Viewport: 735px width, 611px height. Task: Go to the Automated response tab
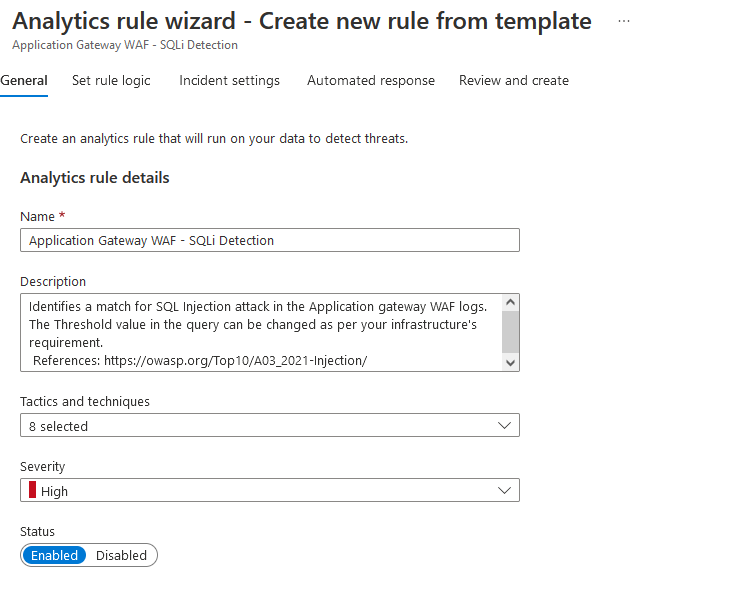click(370, 81)
